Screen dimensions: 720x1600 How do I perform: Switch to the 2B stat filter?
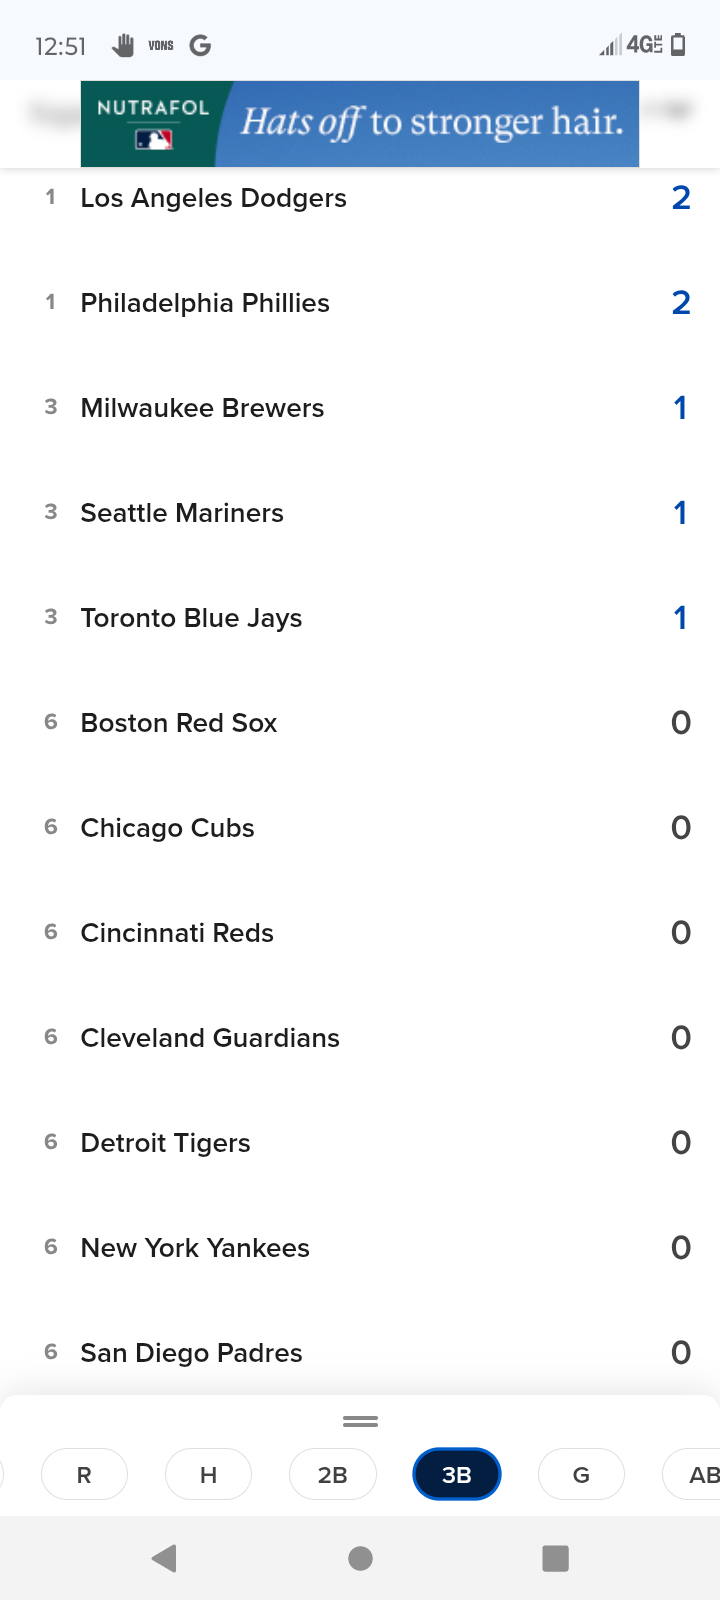(332, 1474)
